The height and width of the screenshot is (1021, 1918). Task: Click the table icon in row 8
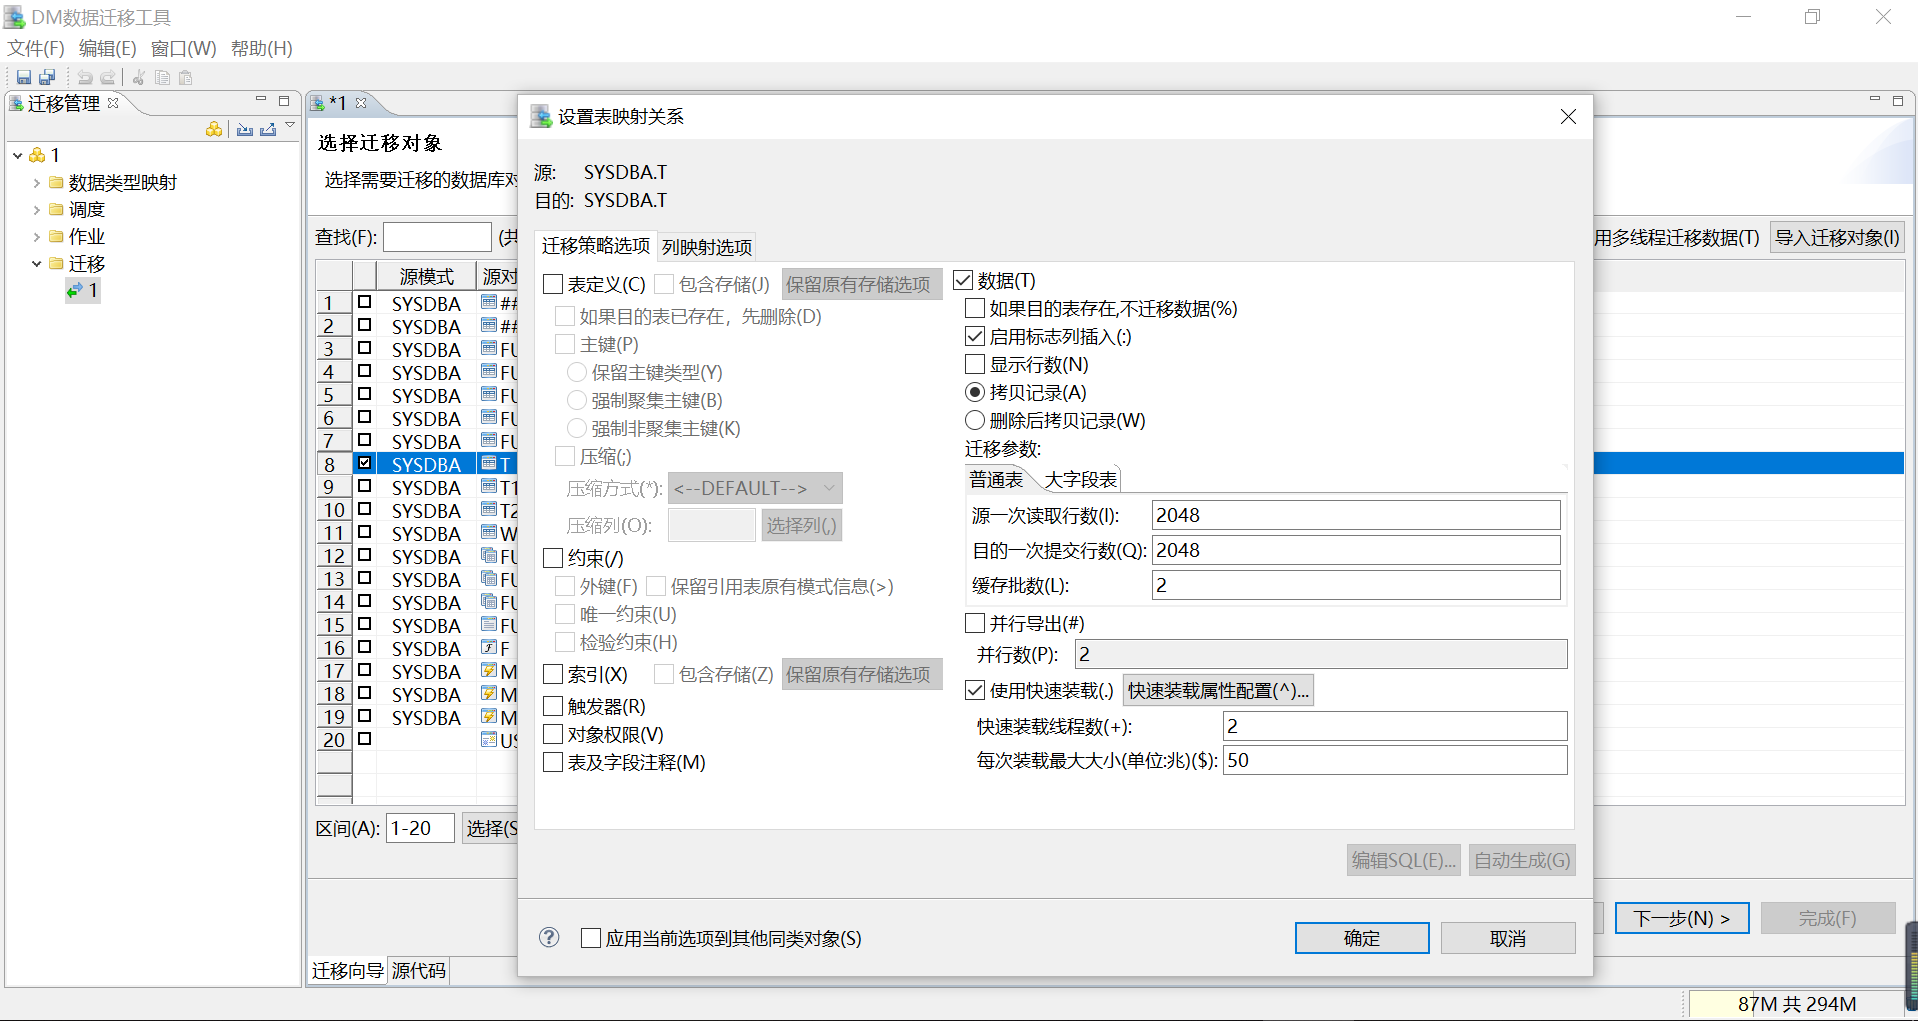click(489, 463)
